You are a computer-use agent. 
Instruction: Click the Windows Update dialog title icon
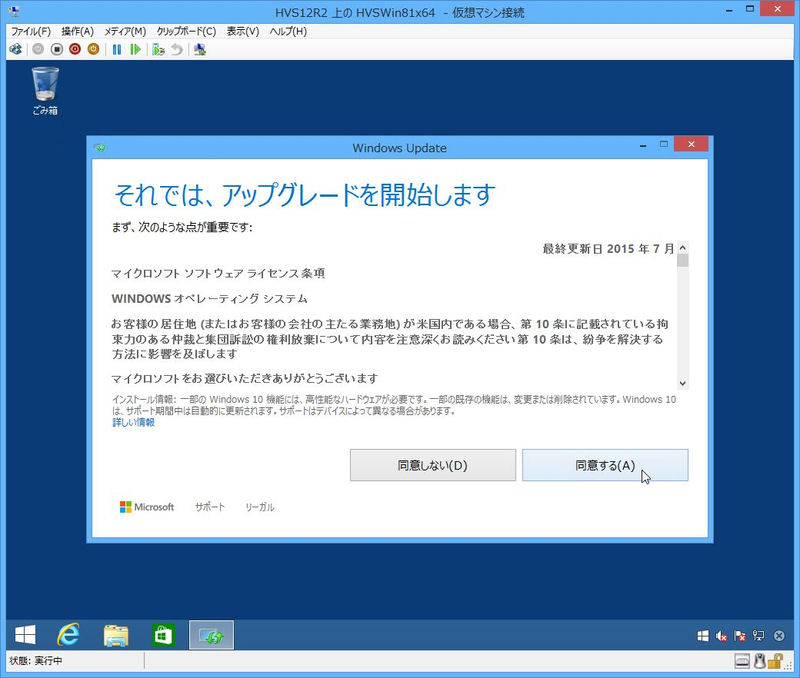point(100,148)
